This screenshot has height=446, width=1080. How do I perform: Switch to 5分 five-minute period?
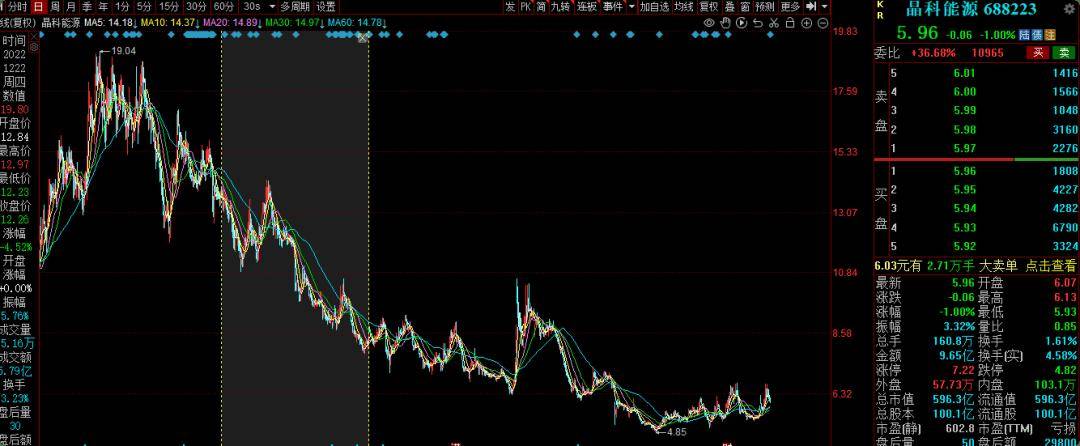pos(143,7)
